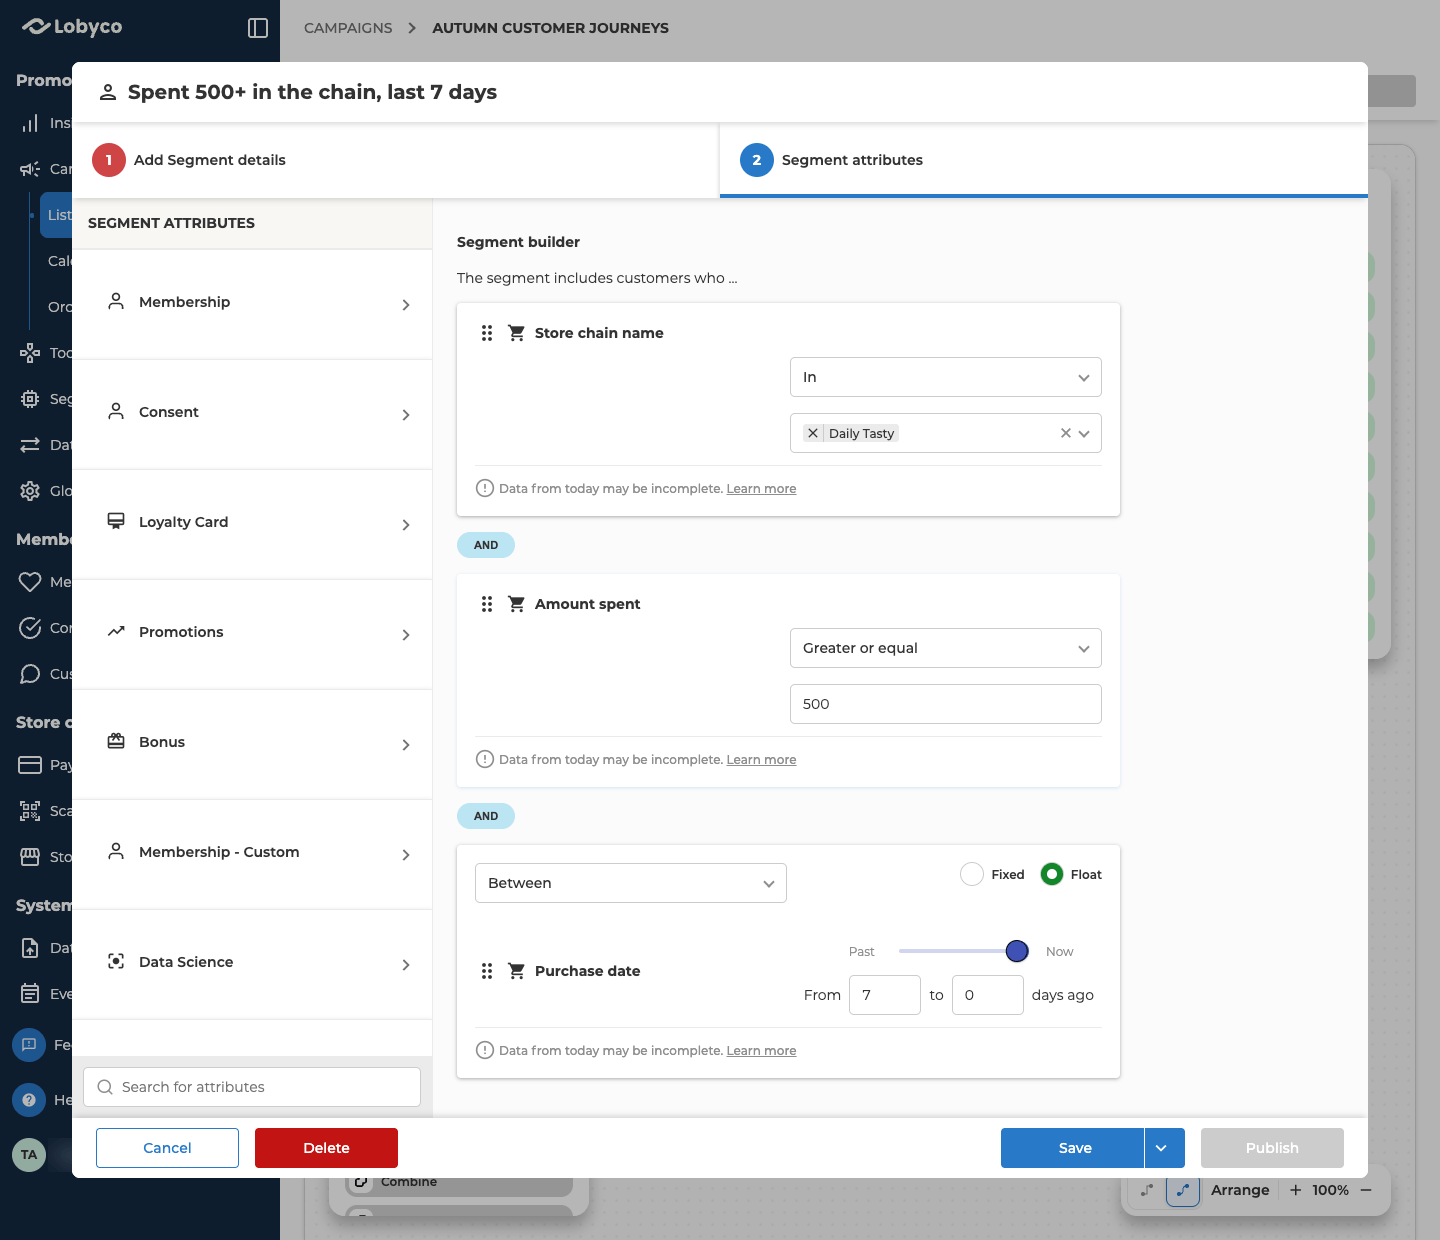1440x1240 pixels.
Task: Expand the Data Science attribute category
Action: coord(252,963)
